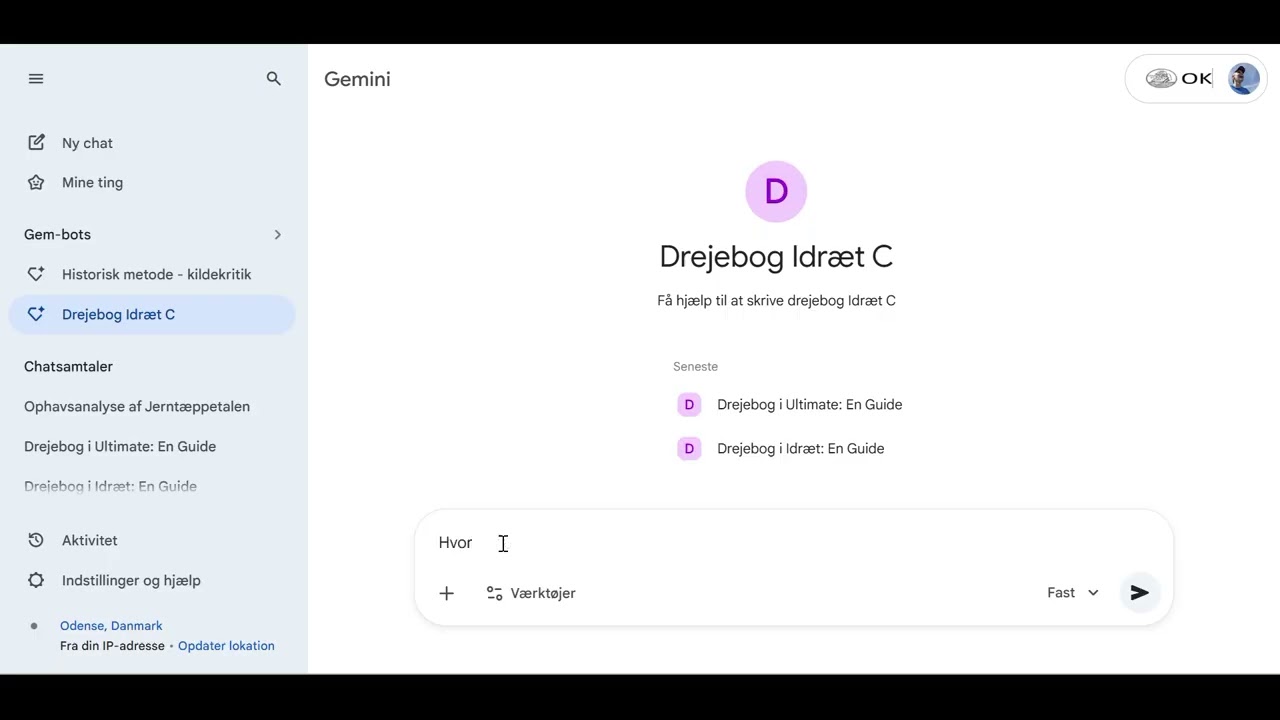This screenshot has height=720, width=1280.
Task: Open sidebar chat Drejebog i Ultimate: En Guide
Action: tap(120, 447)
